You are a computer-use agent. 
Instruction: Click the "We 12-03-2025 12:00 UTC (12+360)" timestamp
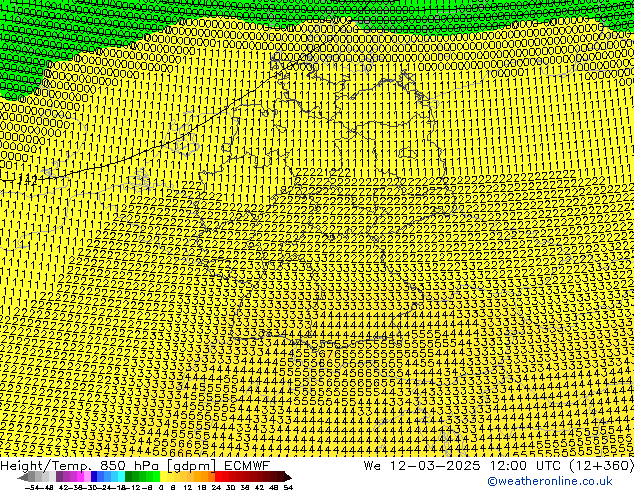click(x=499, y=465)
